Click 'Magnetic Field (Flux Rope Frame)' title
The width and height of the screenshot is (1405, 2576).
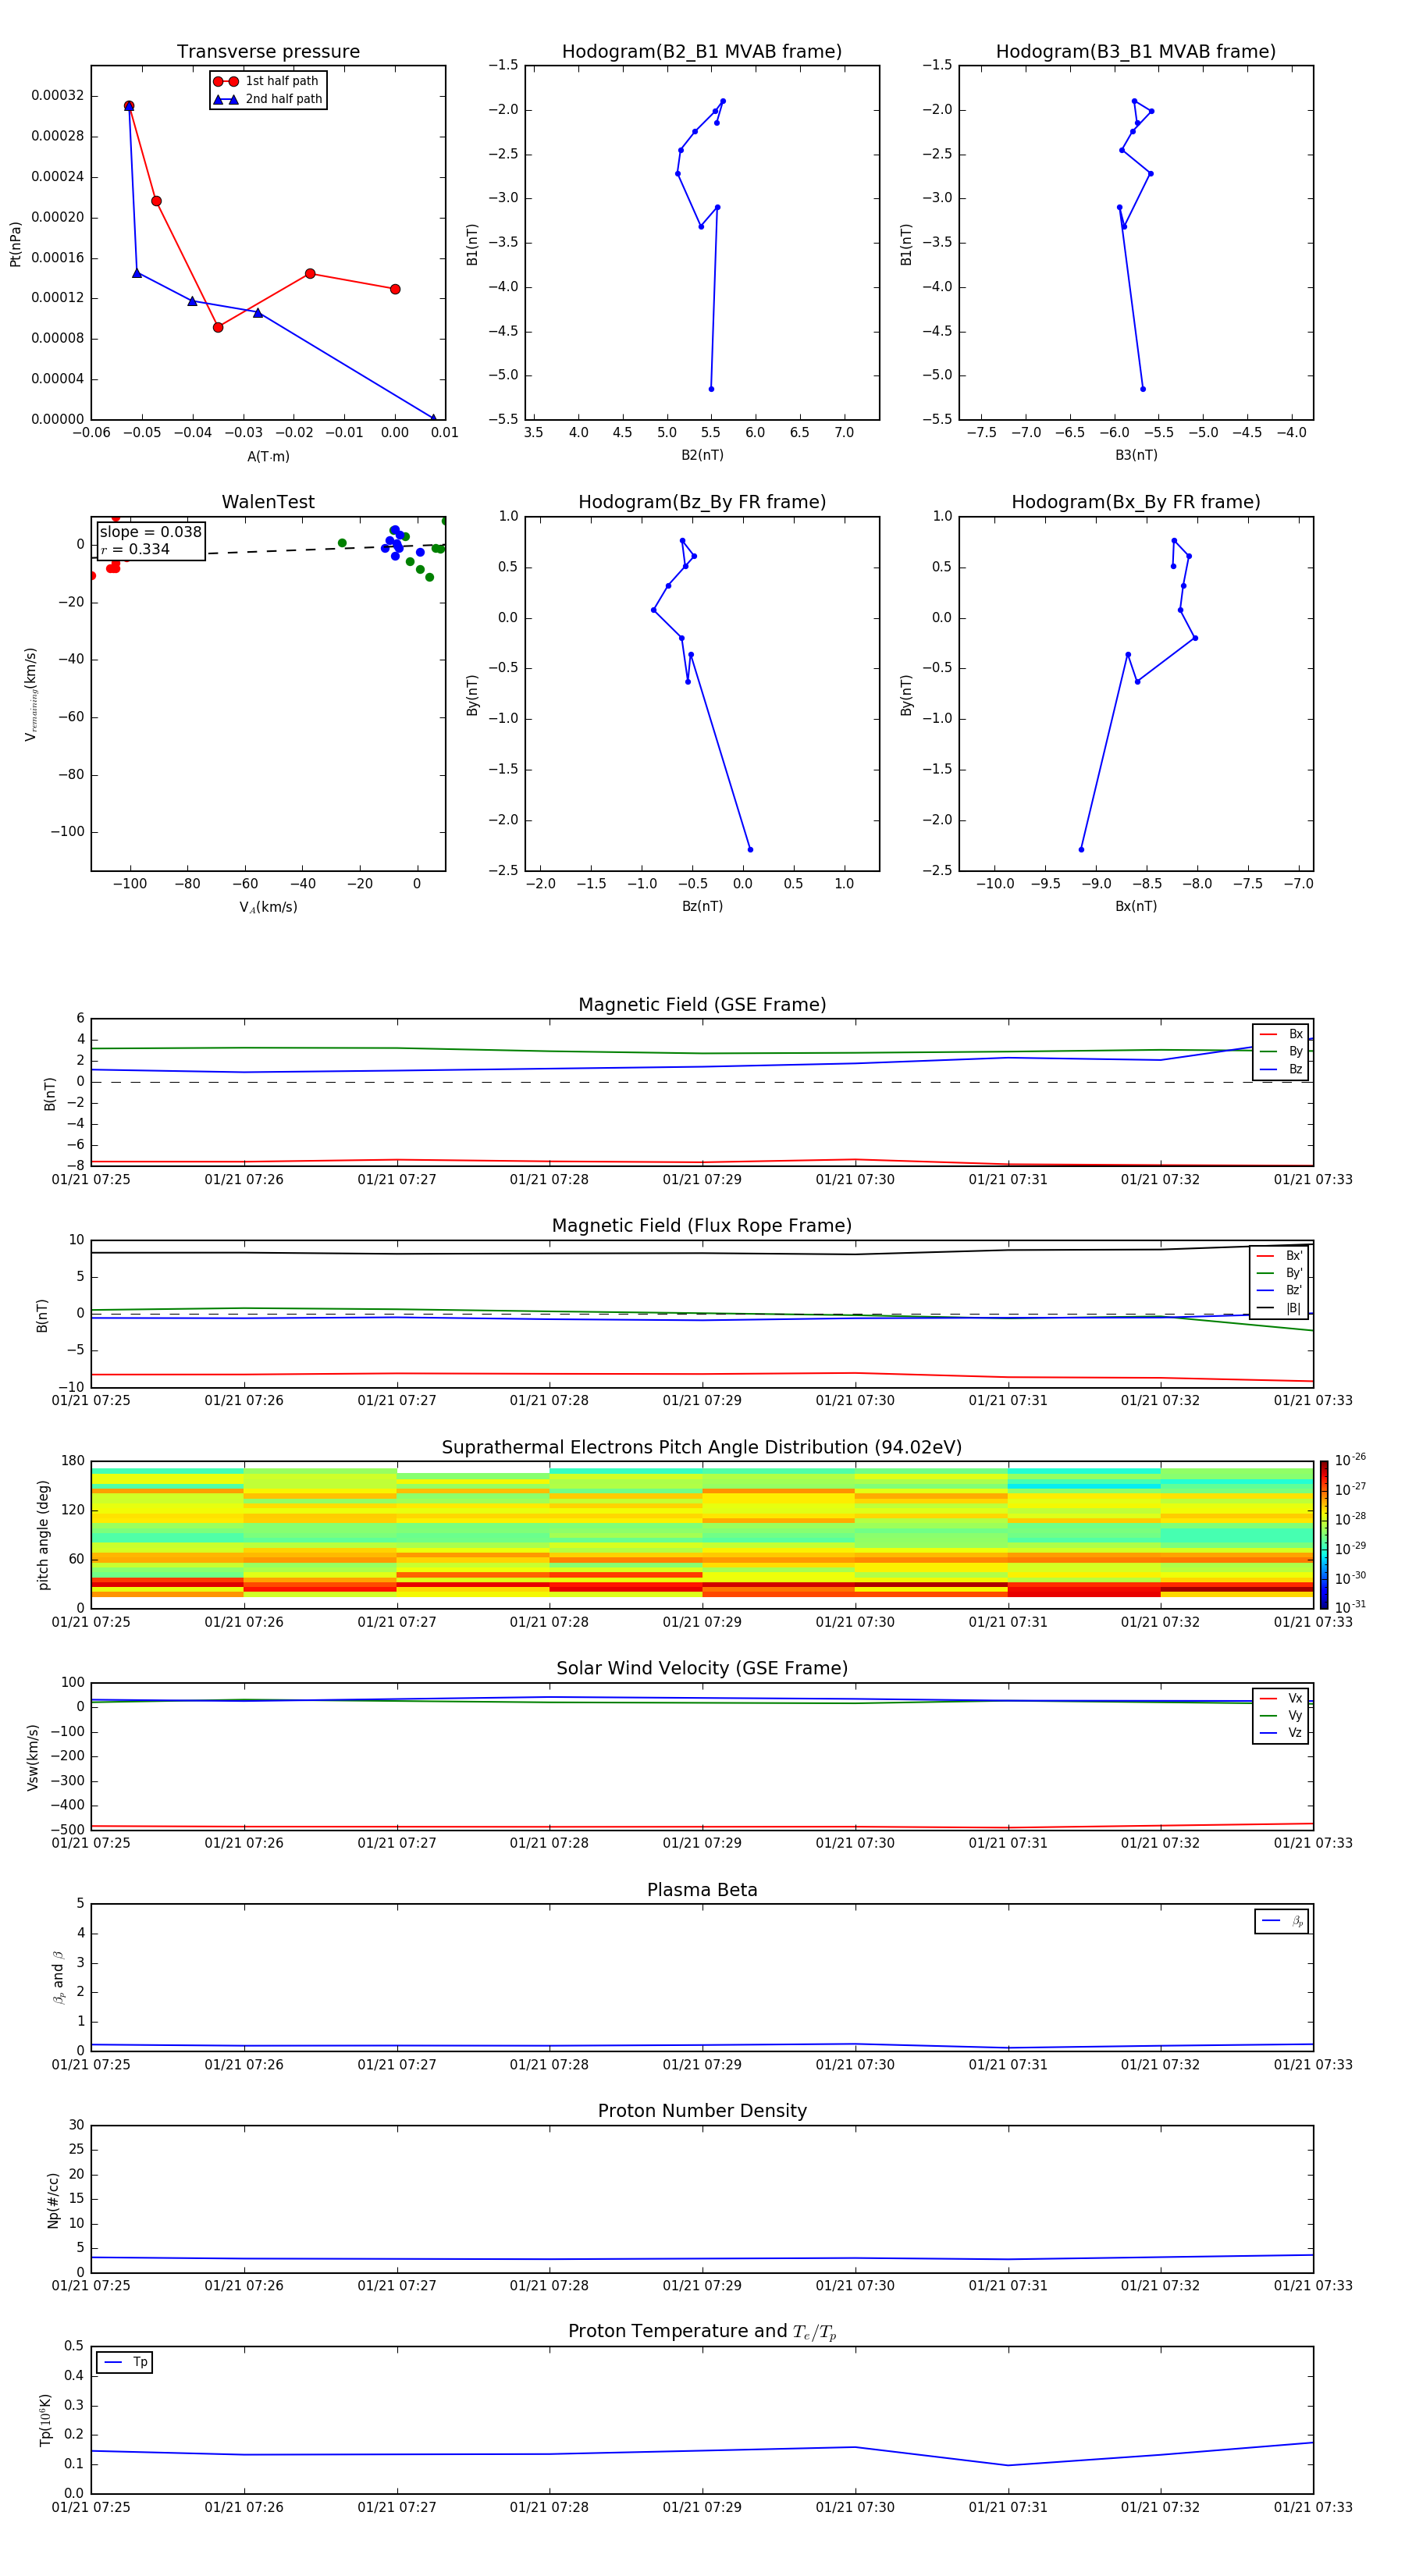point(702,1226)
